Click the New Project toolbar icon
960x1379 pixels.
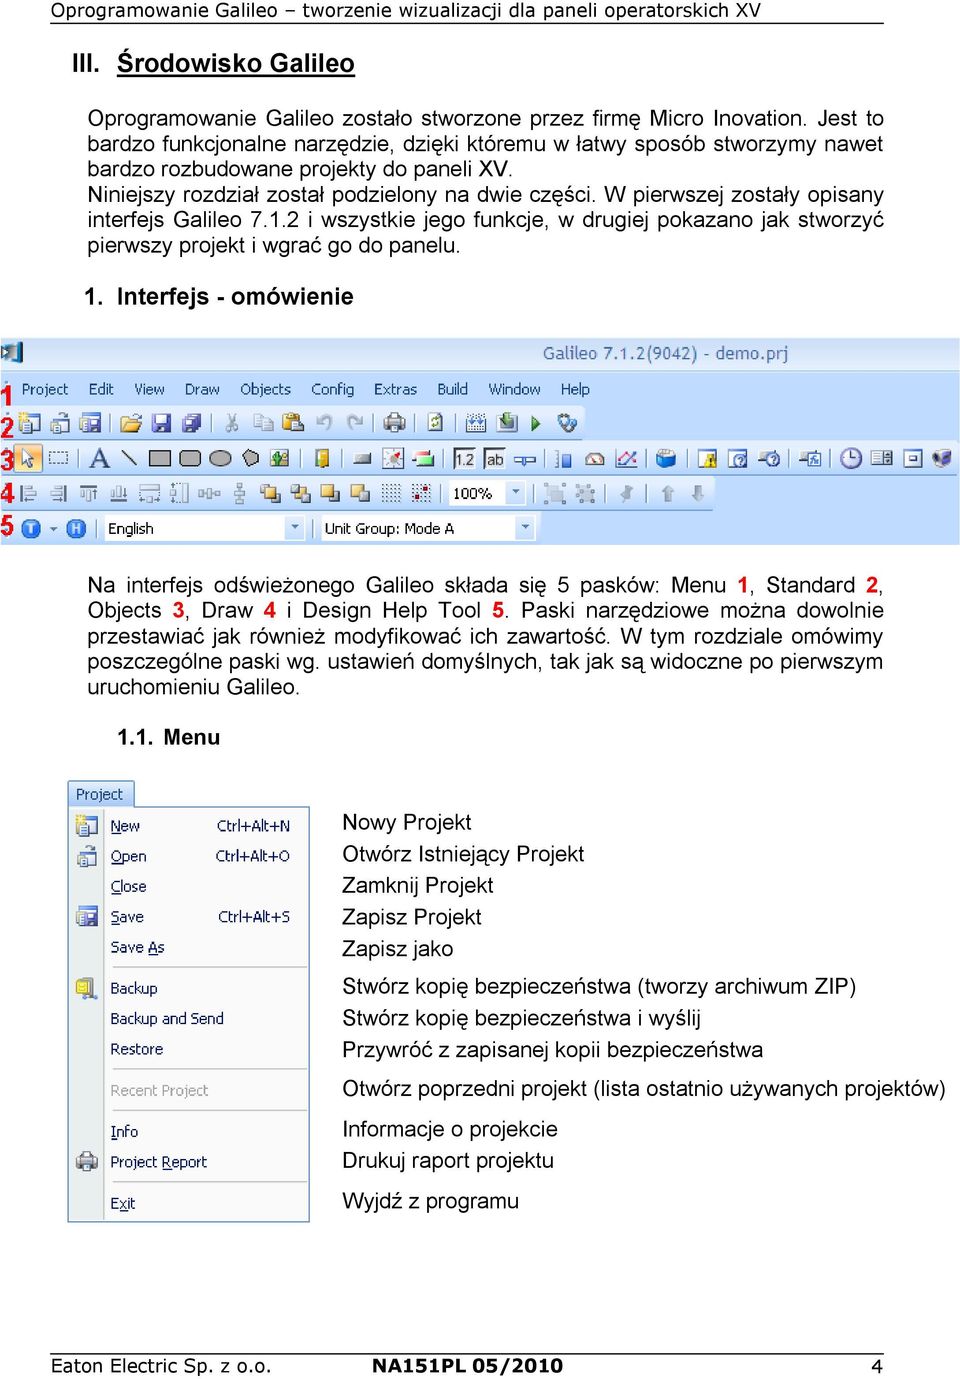29,423
